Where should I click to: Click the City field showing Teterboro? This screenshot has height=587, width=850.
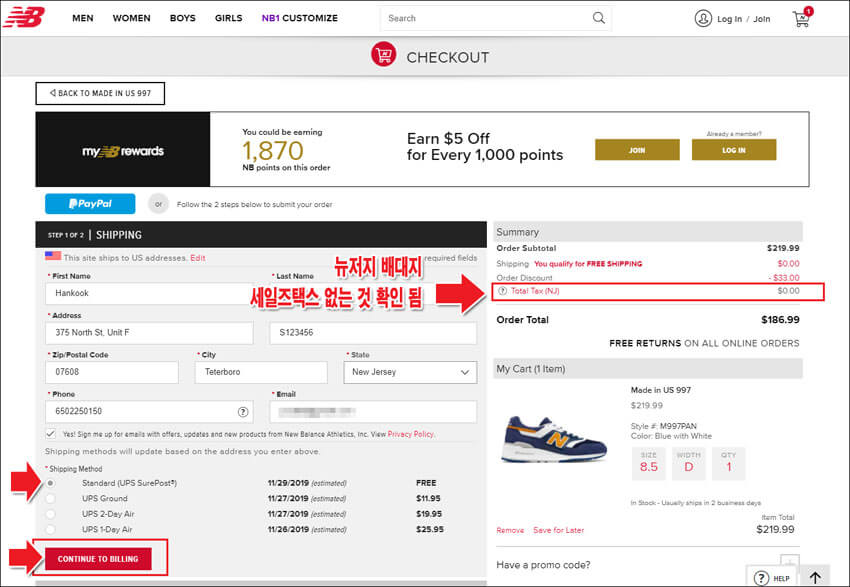261,372
